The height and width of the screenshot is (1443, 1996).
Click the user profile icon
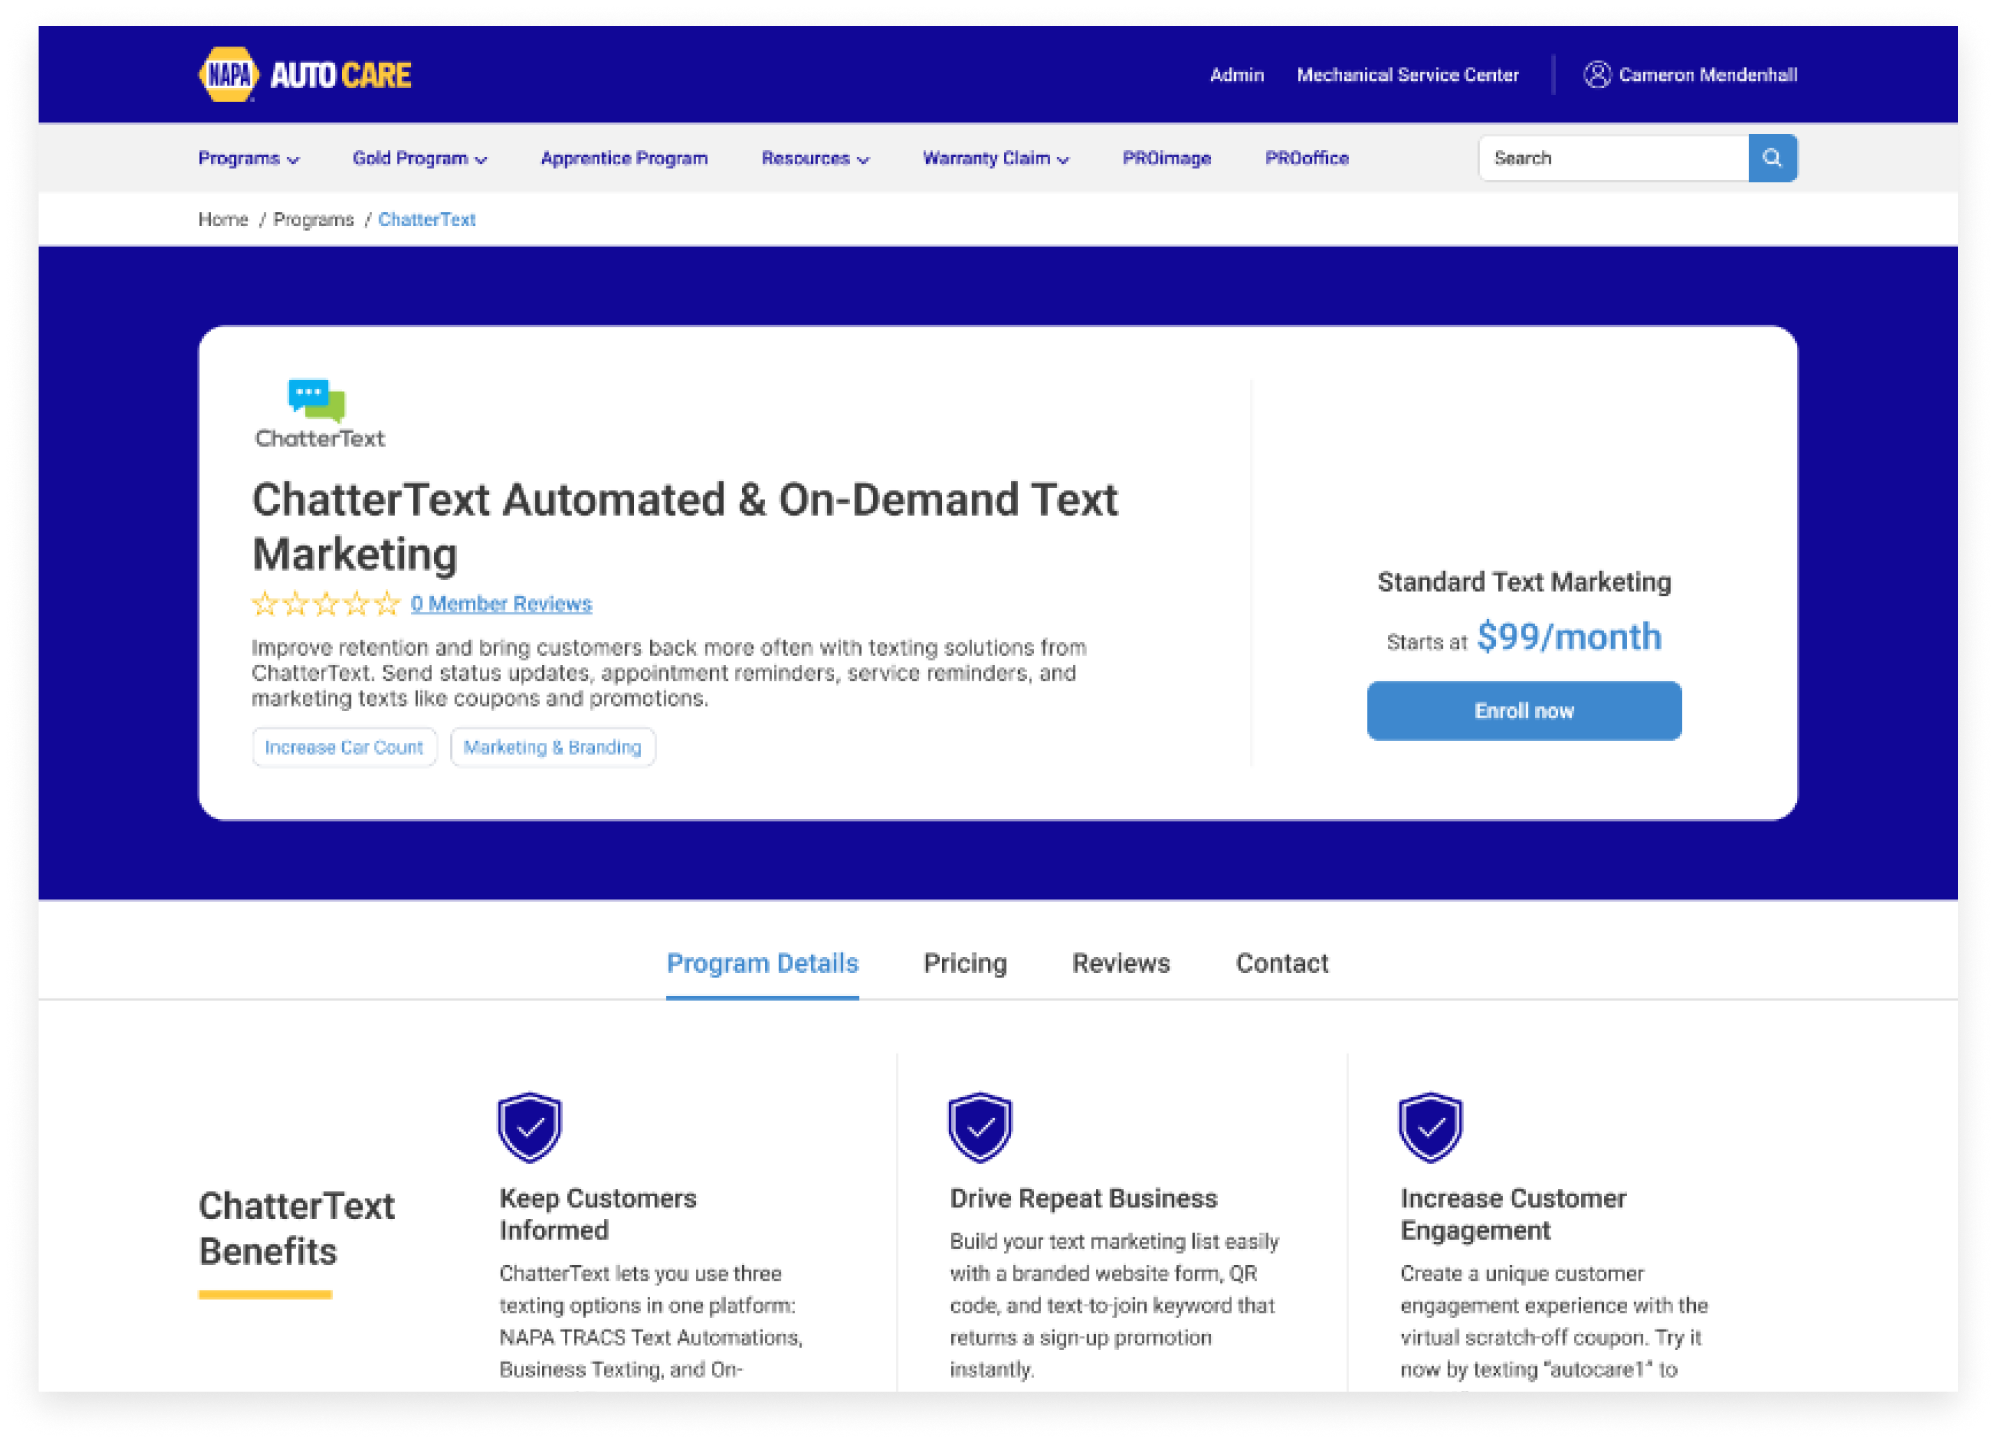point(1597,75)
